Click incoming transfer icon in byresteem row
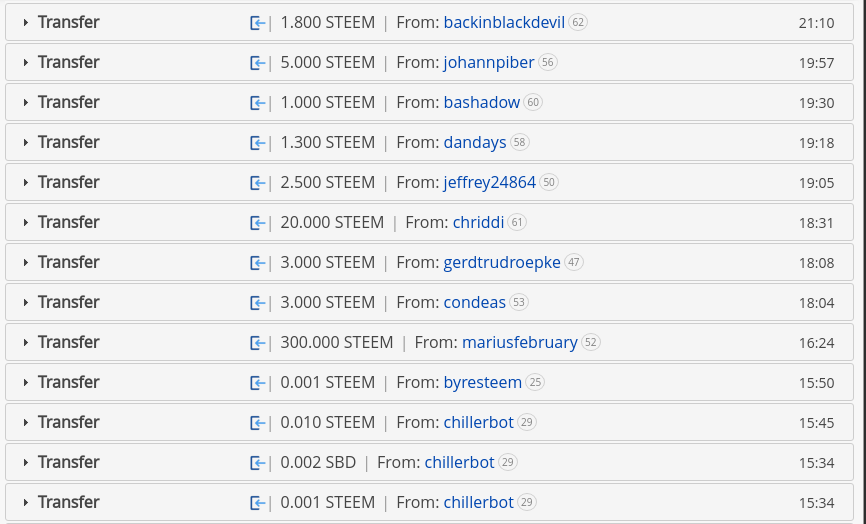Image resolution: width=866 pixels, height=524 pixels. (x=257, y=382)
